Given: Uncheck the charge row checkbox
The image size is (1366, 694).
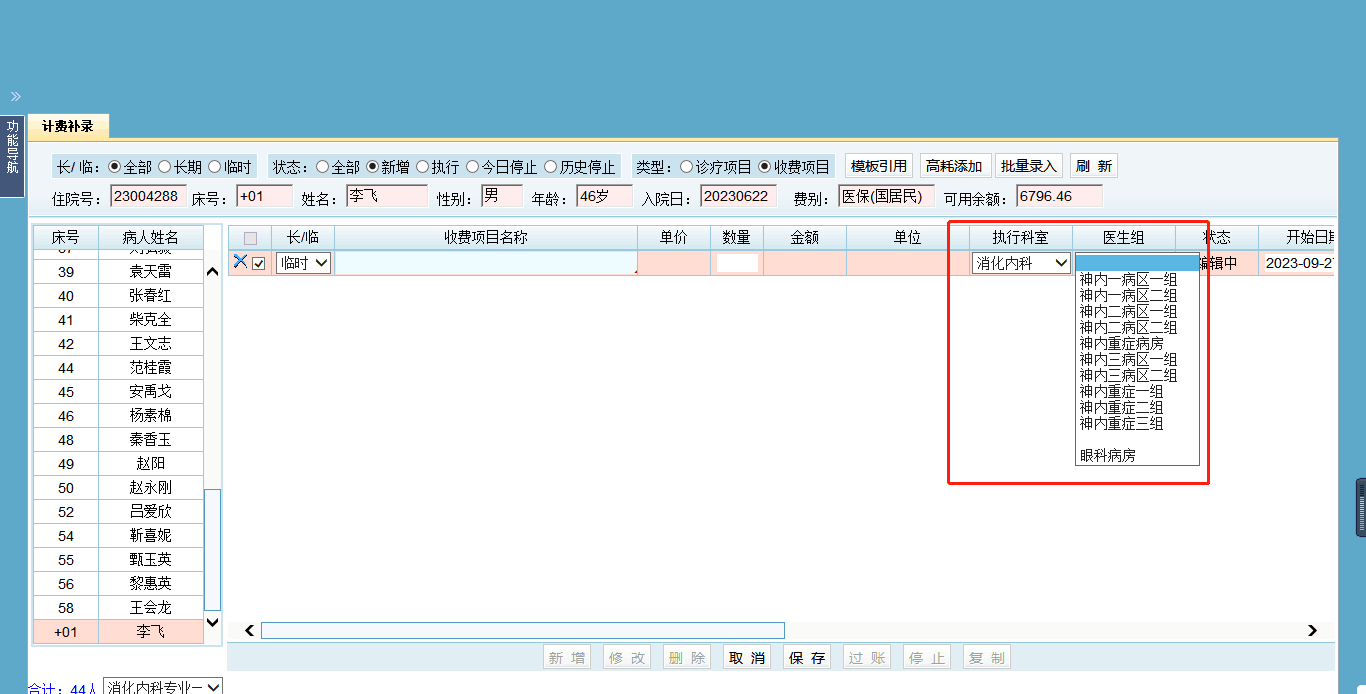Looking at the screenshot, I should pyautogui.click(x=259, y=263).
